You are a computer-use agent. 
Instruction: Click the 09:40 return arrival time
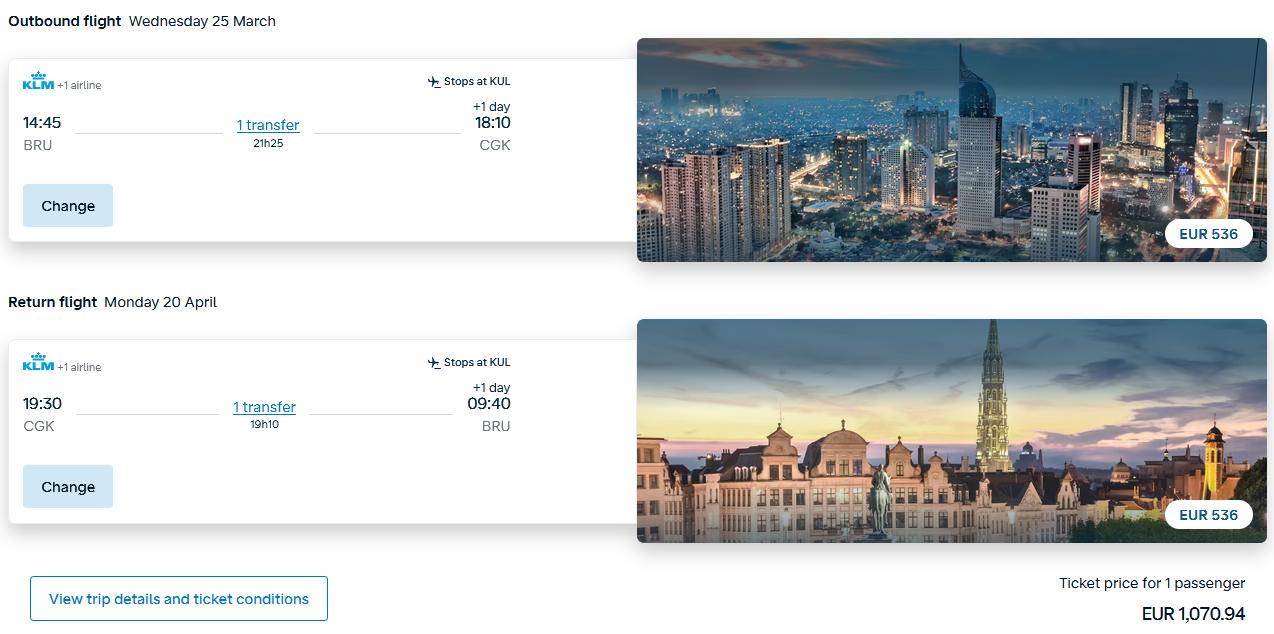tap(489, 404)
